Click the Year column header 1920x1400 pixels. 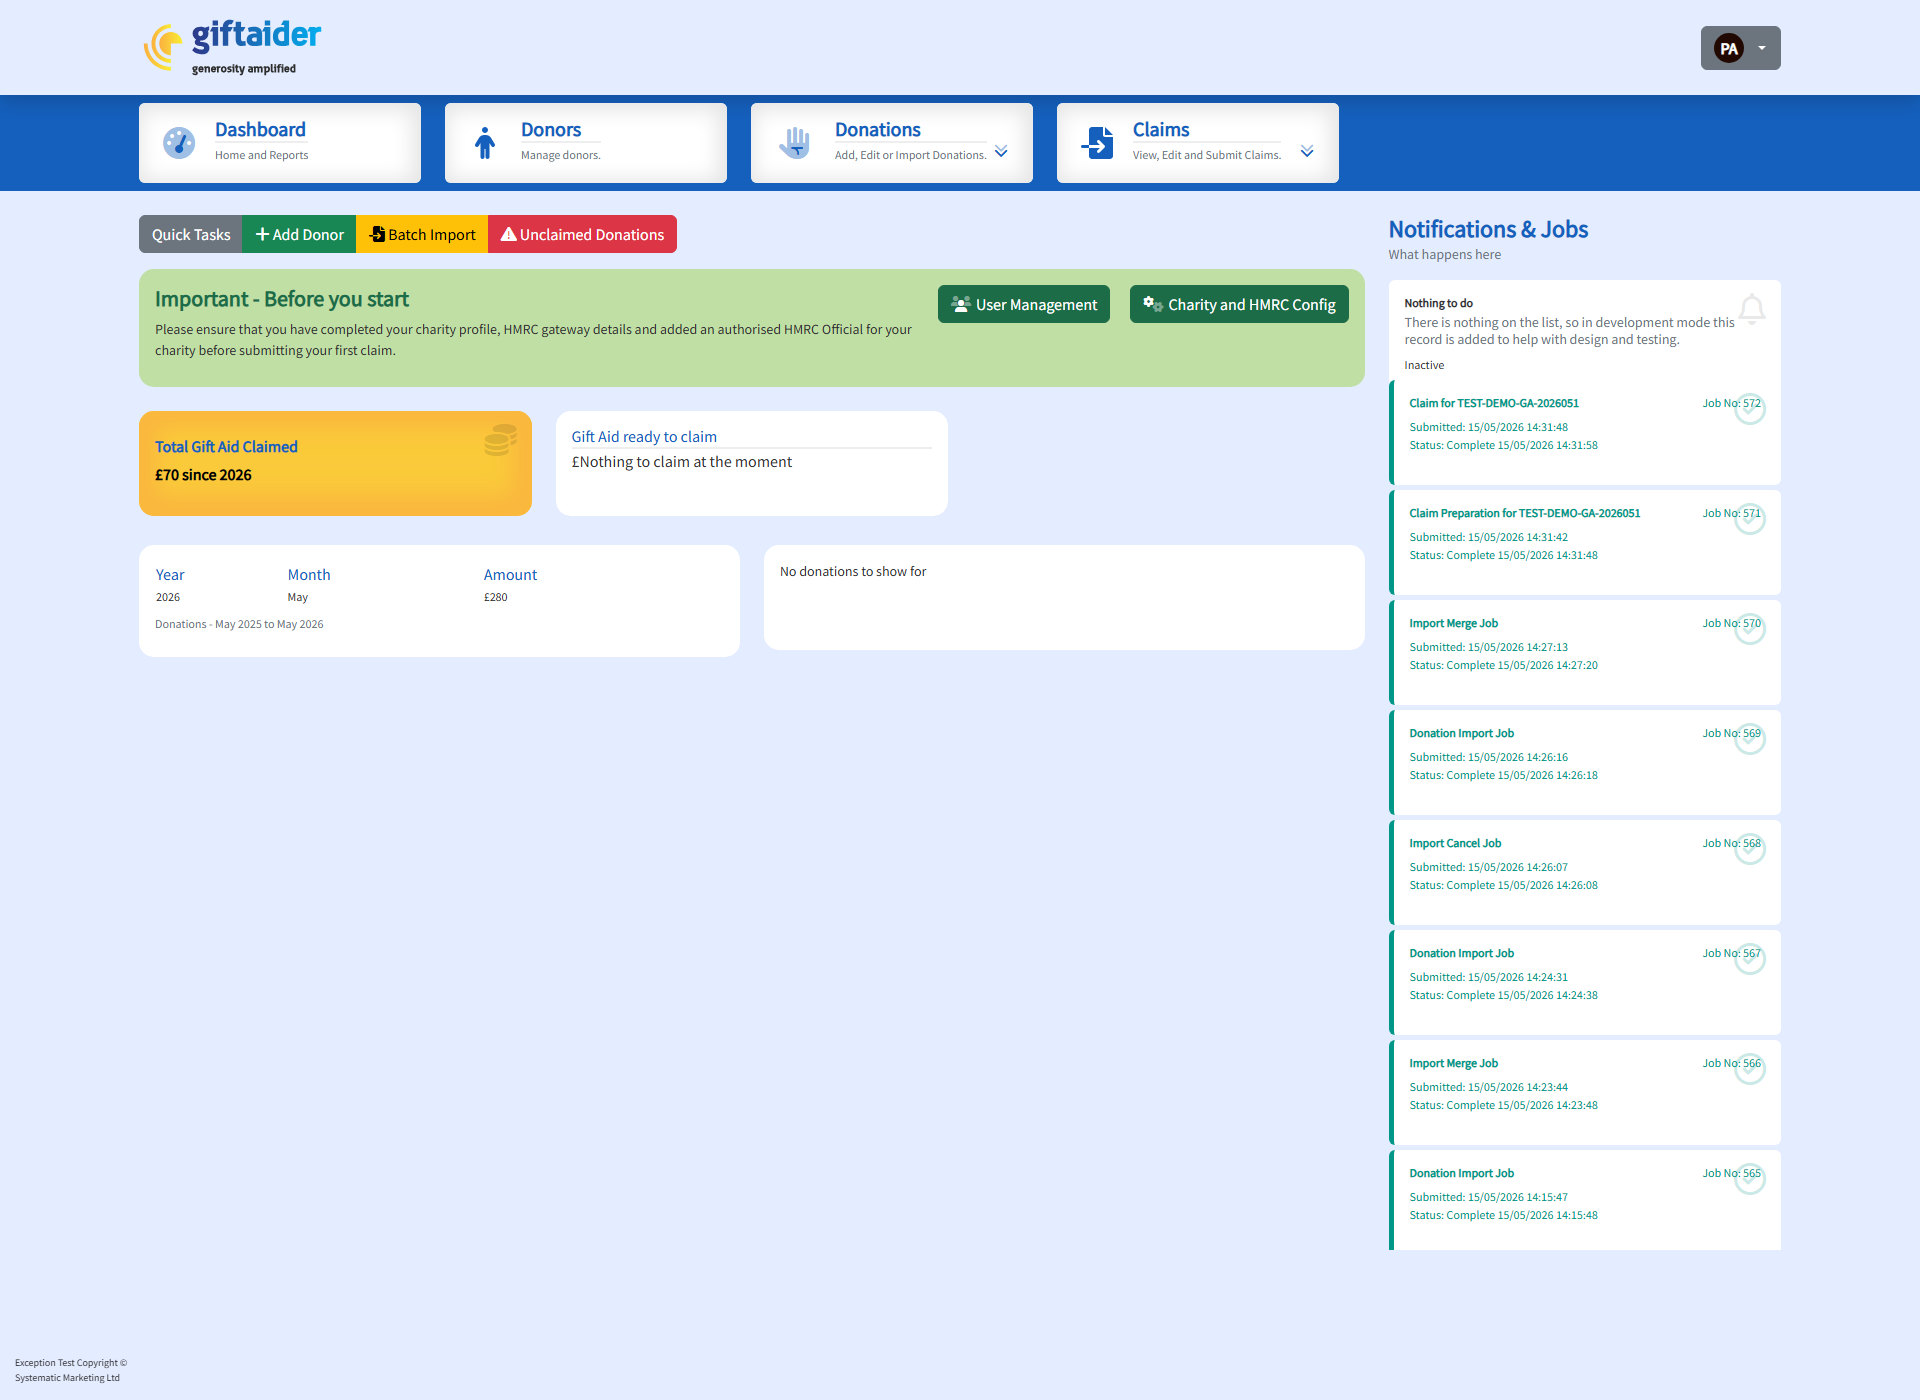170,575
